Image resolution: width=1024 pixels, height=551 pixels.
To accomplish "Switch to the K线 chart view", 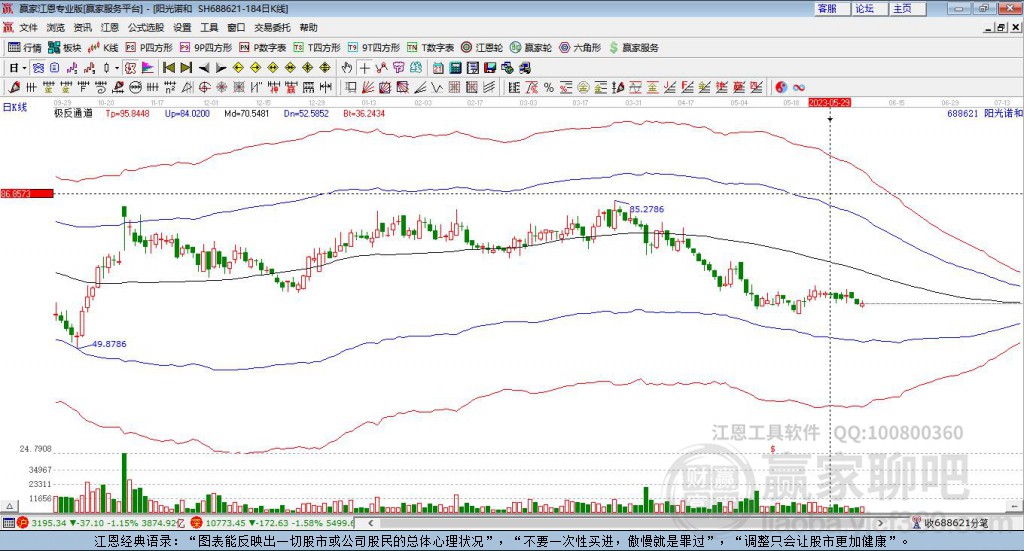I will pyautogui.click(x=103, y=48).
